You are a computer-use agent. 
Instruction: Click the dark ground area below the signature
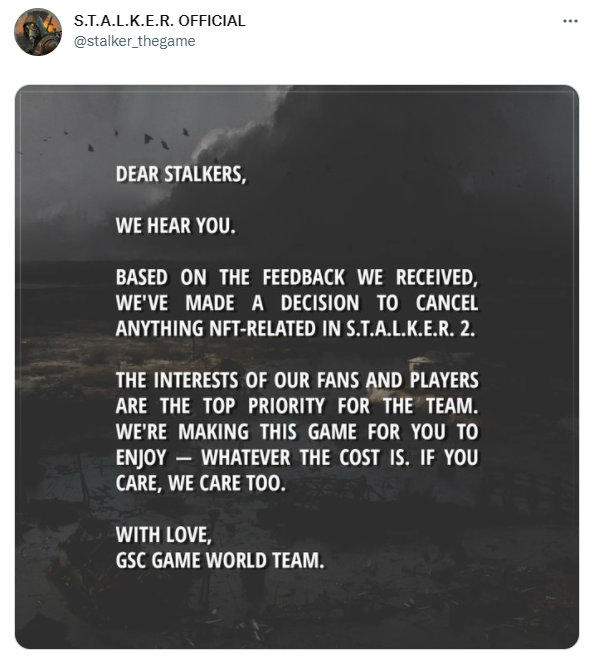pyautogui.click(x=297, y=611)
